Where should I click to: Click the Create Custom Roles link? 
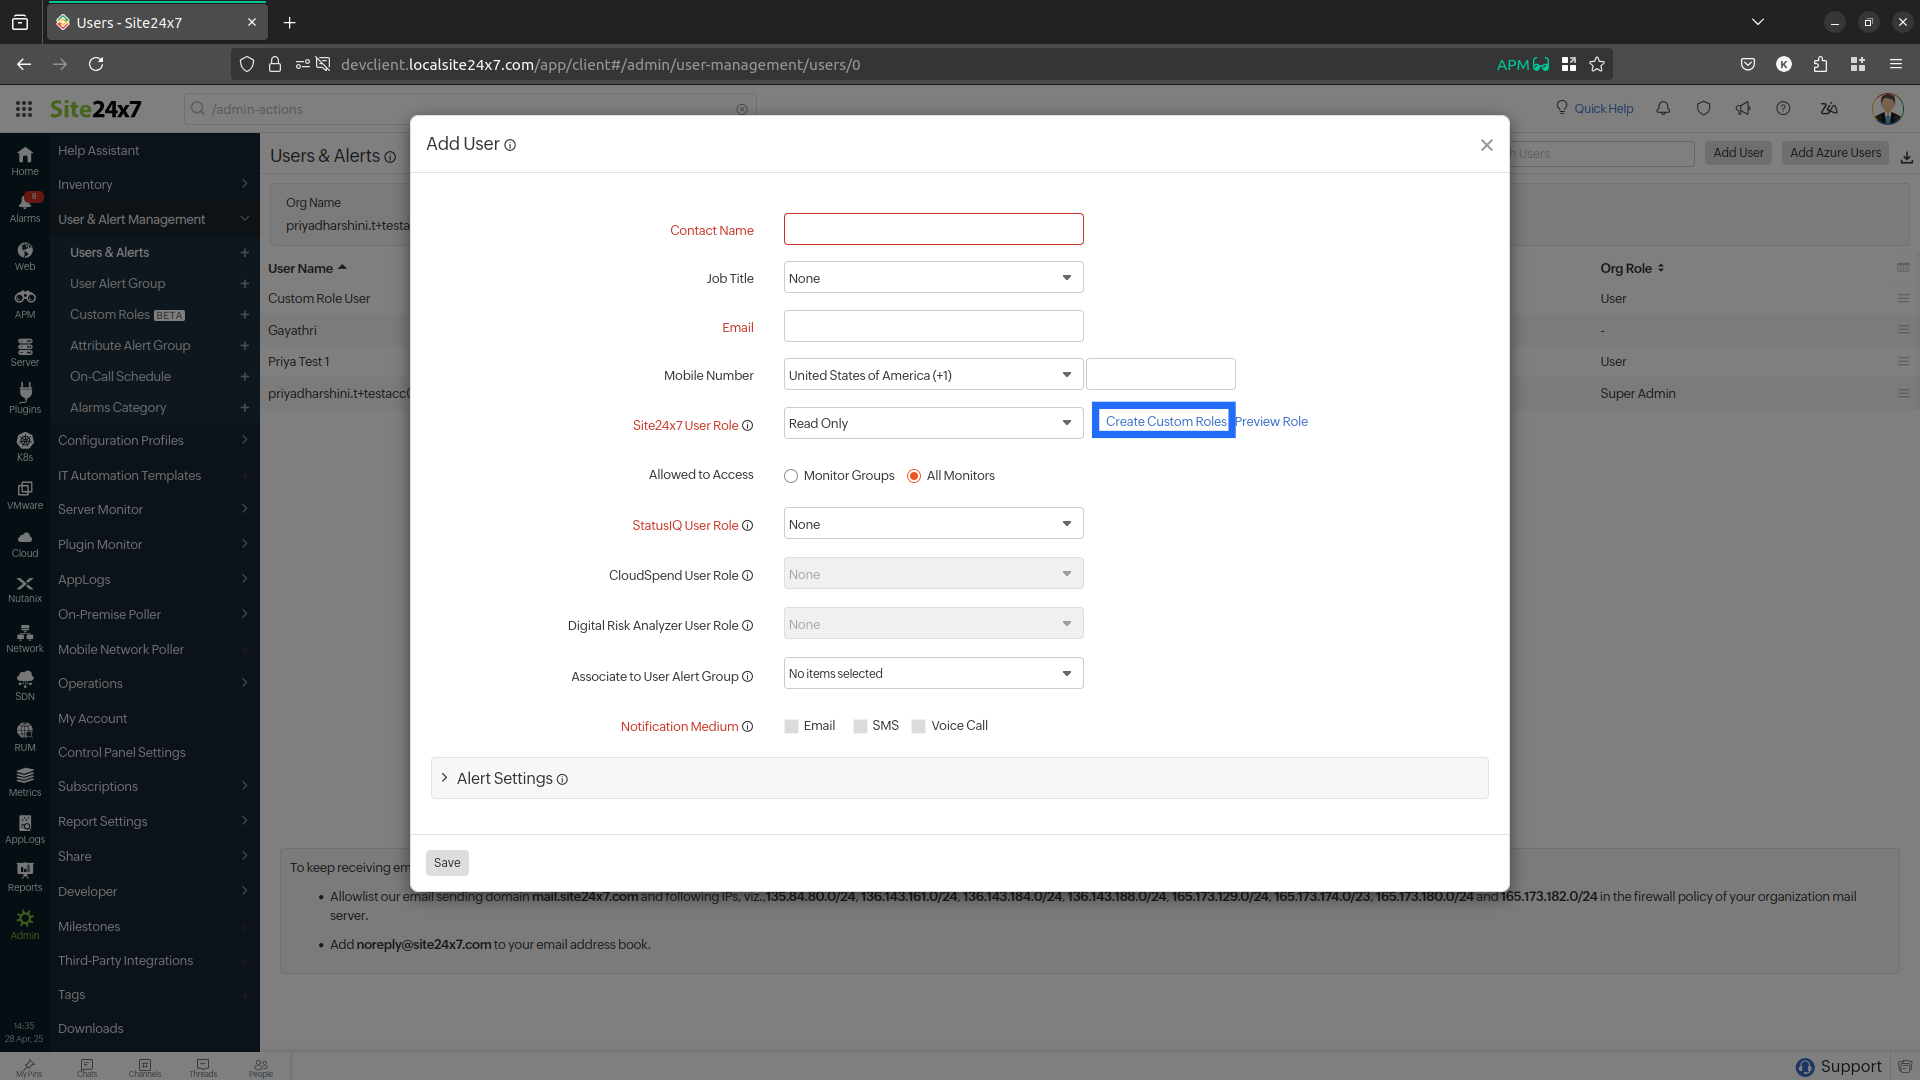(1165, 422)
